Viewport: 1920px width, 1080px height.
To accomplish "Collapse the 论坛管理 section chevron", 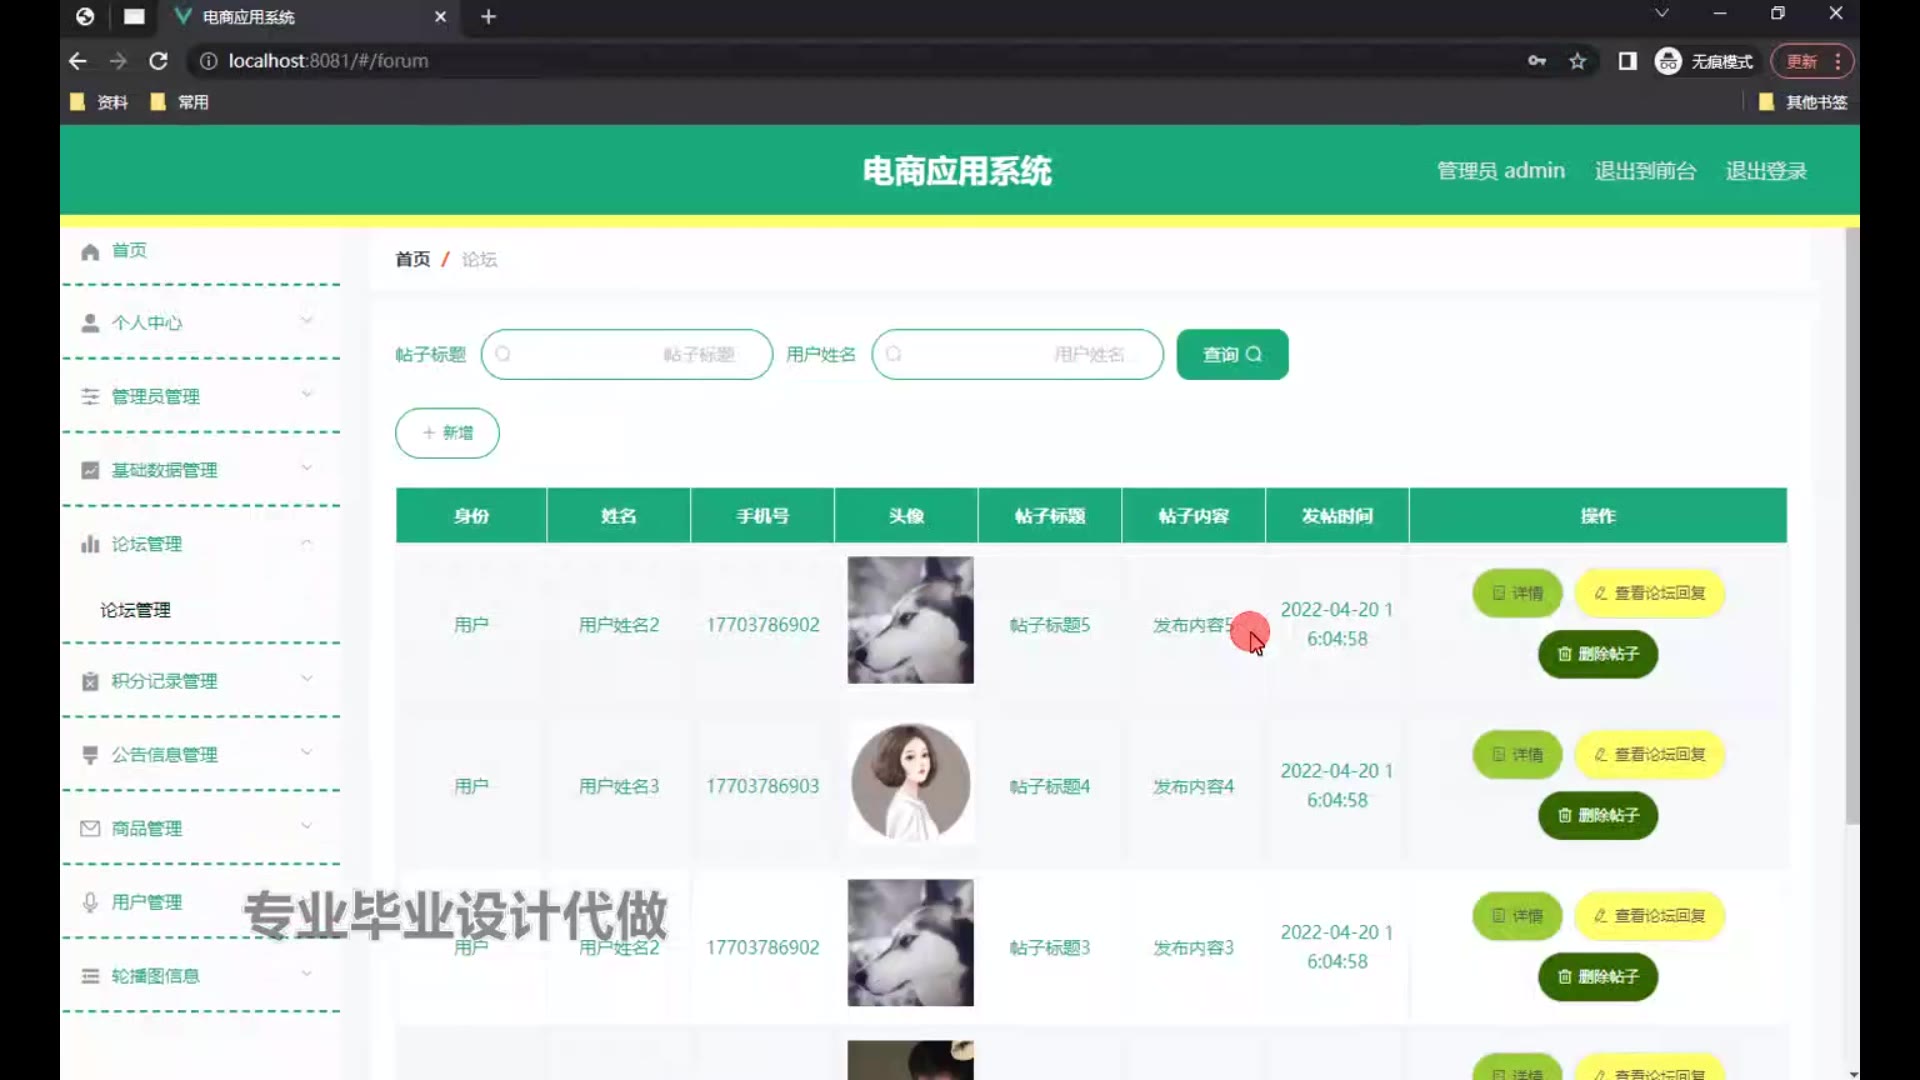I will click(307, 543).
